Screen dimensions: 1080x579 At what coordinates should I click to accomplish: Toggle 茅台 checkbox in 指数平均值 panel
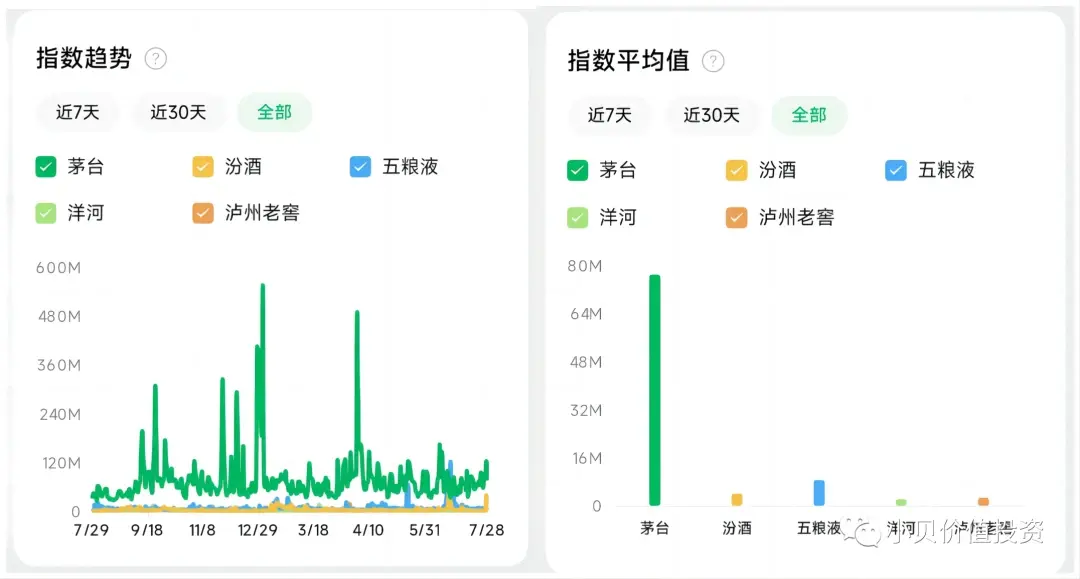[x=577, y=170]
